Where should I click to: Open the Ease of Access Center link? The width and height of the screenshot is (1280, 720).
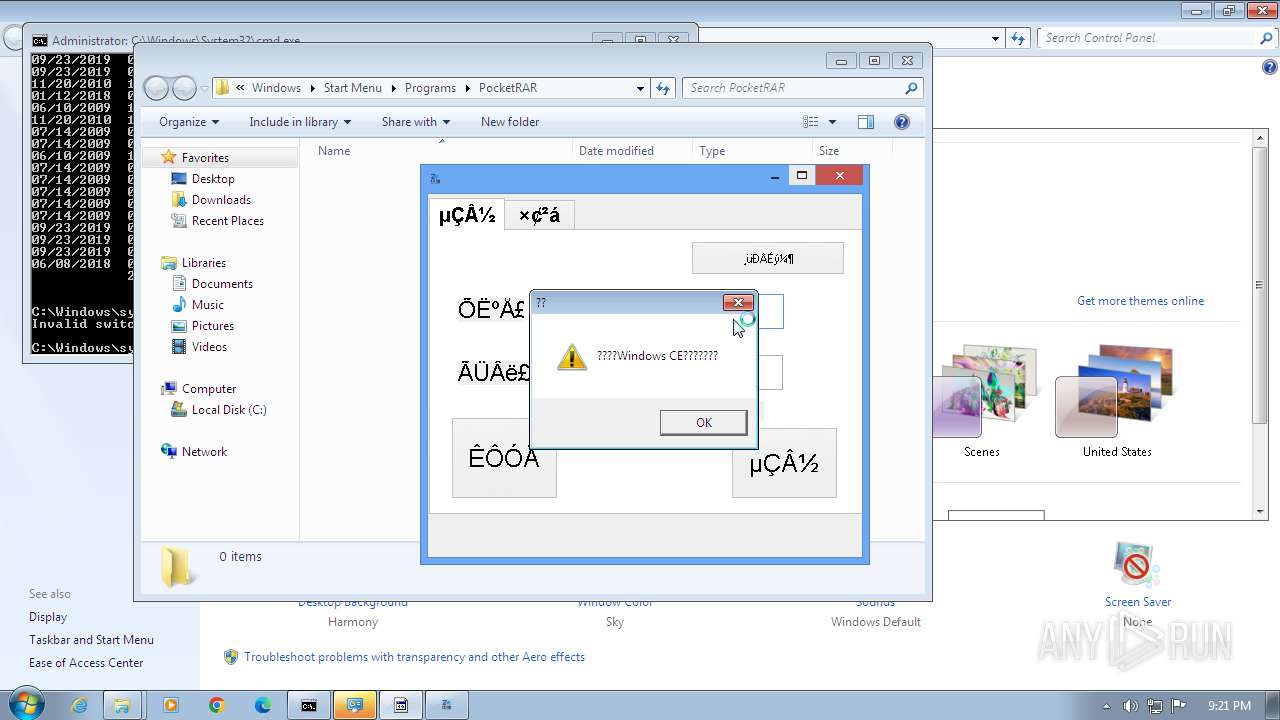pos(86,663)
